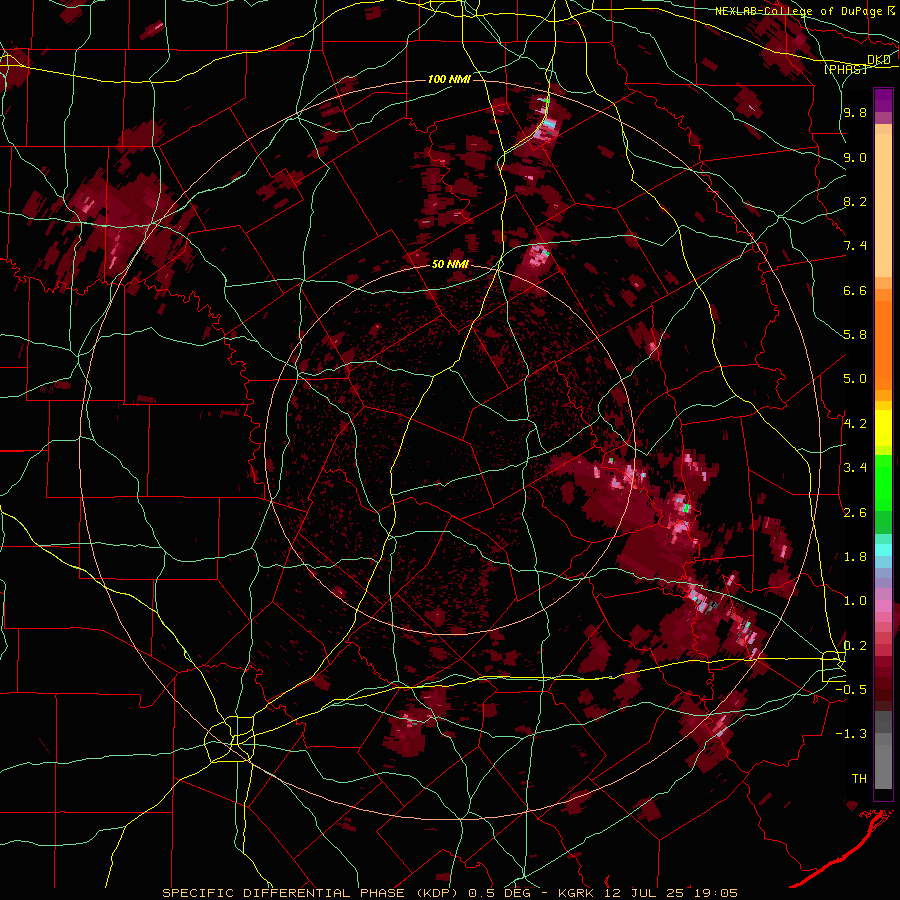
Task: Click the 0.2 scale value
Action: coord(855,645)
